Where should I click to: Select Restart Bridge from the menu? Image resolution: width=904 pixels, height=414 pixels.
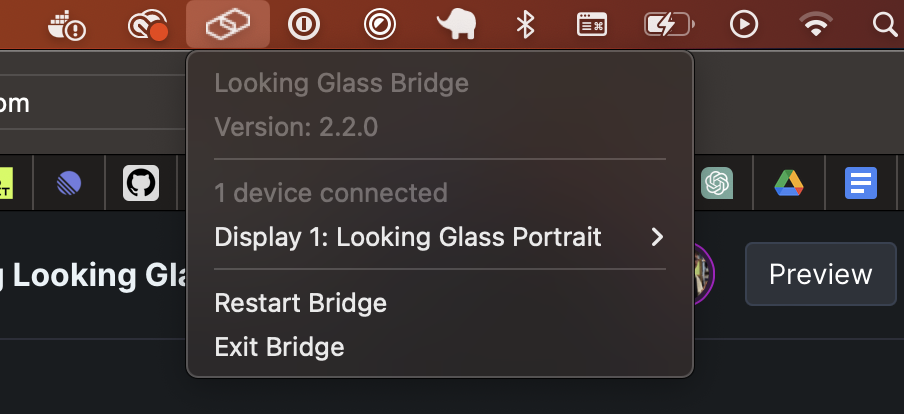(x=301, y=302)
